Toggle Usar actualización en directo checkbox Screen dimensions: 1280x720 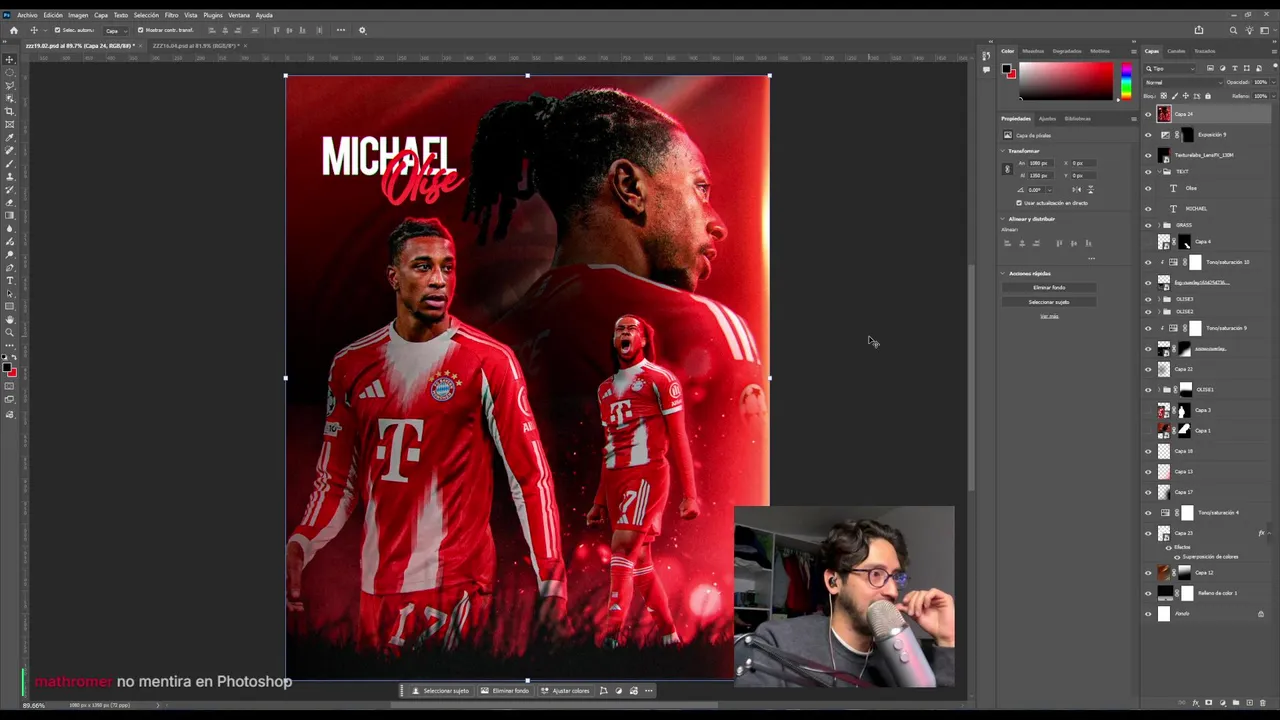1019,203
